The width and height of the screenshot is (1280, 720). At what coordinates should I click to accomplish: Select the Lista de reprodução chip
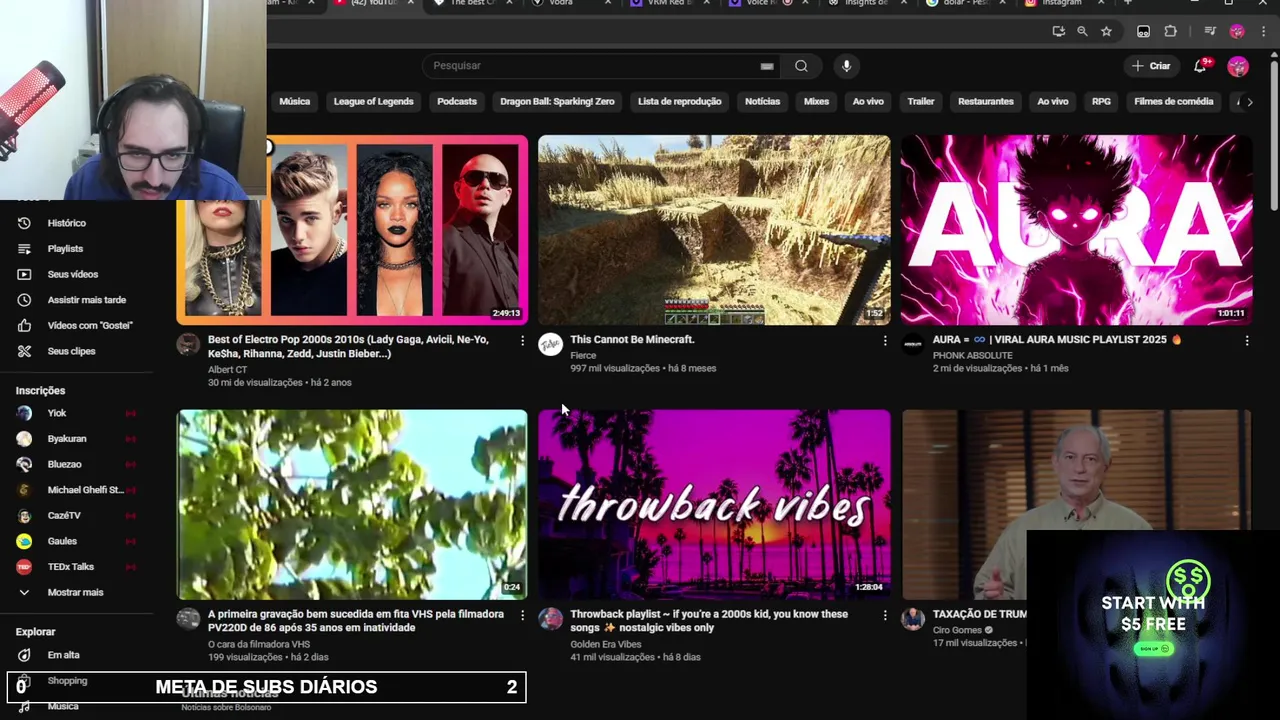pos(679,102)
